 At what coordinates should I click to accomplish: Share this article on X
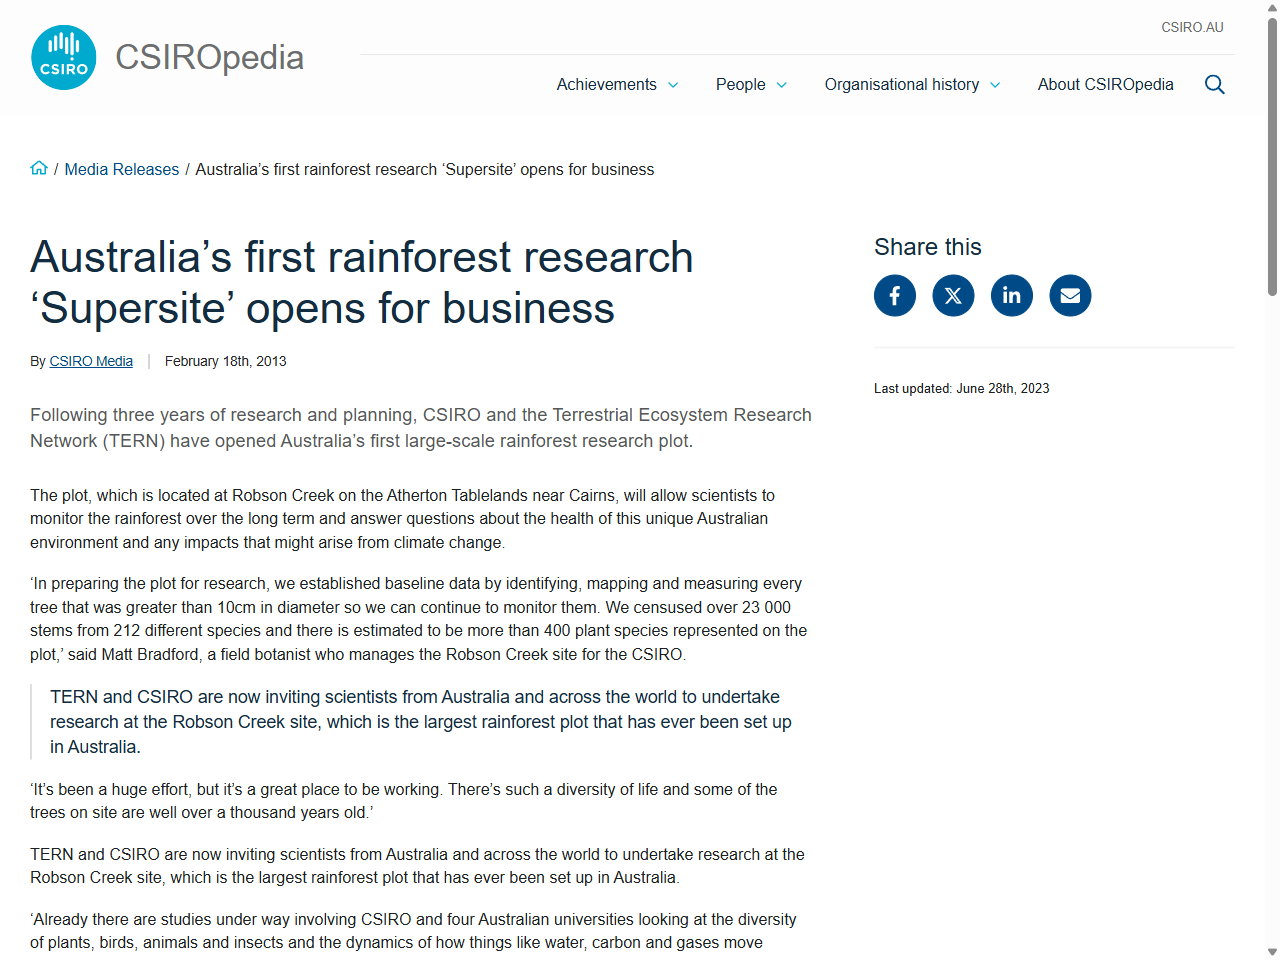point(953,296)
